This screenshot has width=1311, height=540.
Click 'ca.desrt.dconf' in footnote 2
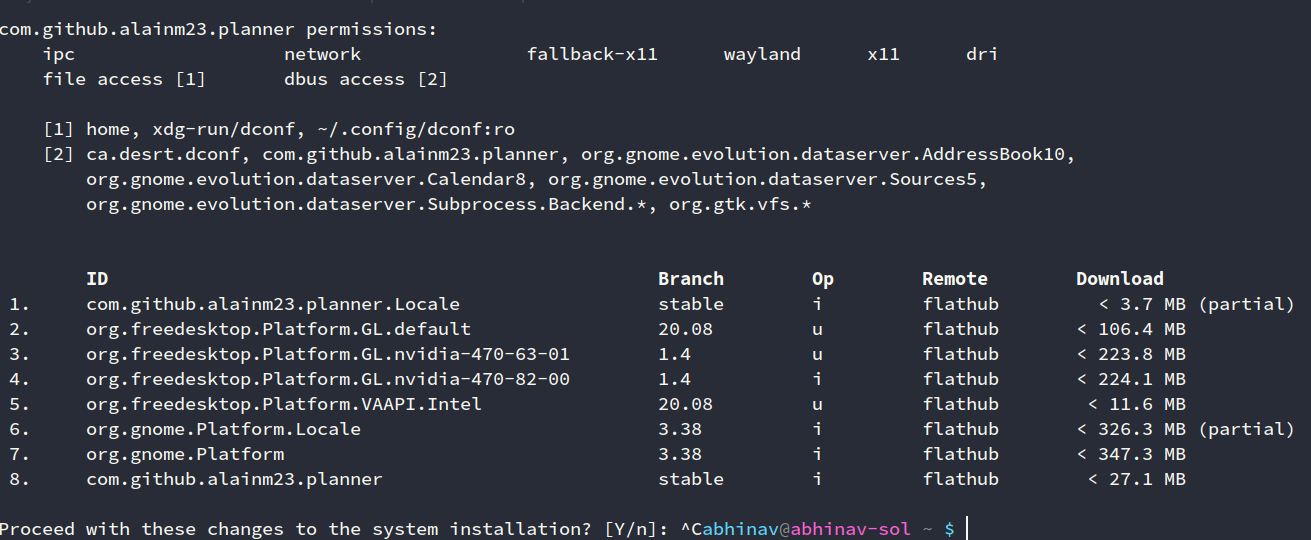(x=163, y=154)
